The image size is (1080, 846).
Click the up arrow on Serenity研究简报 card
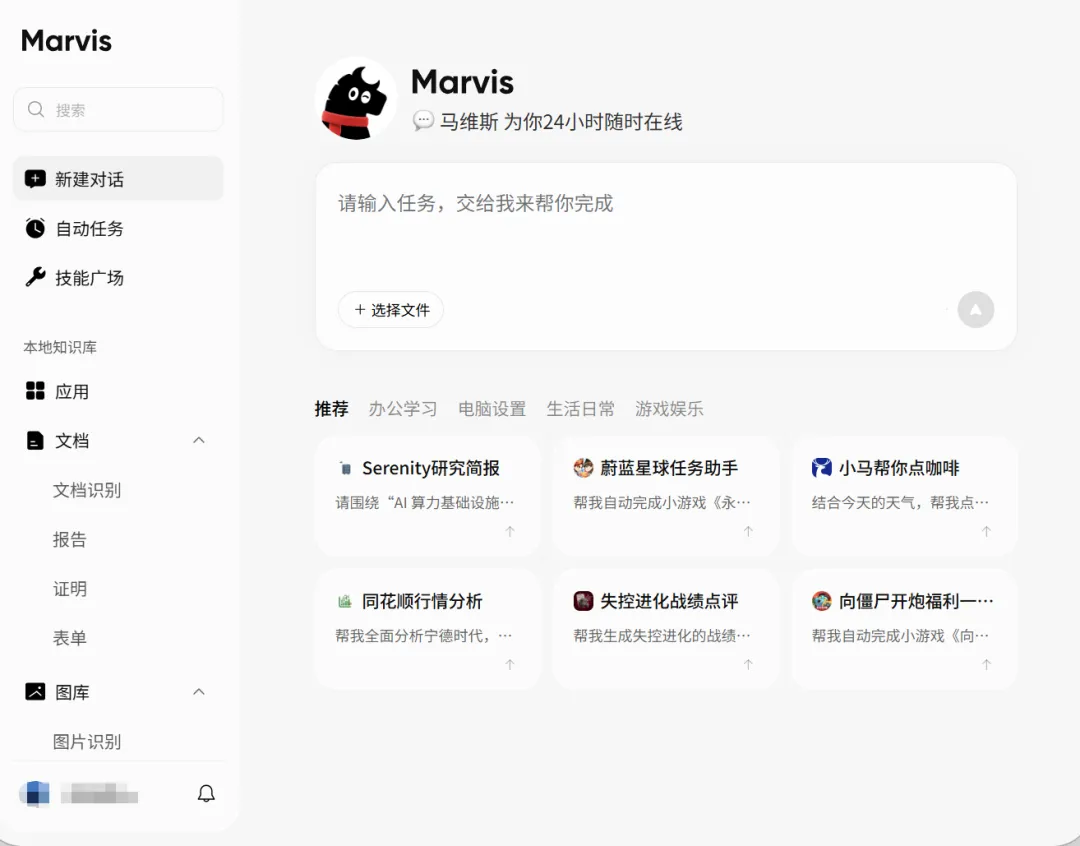click(x=510, y=531)
